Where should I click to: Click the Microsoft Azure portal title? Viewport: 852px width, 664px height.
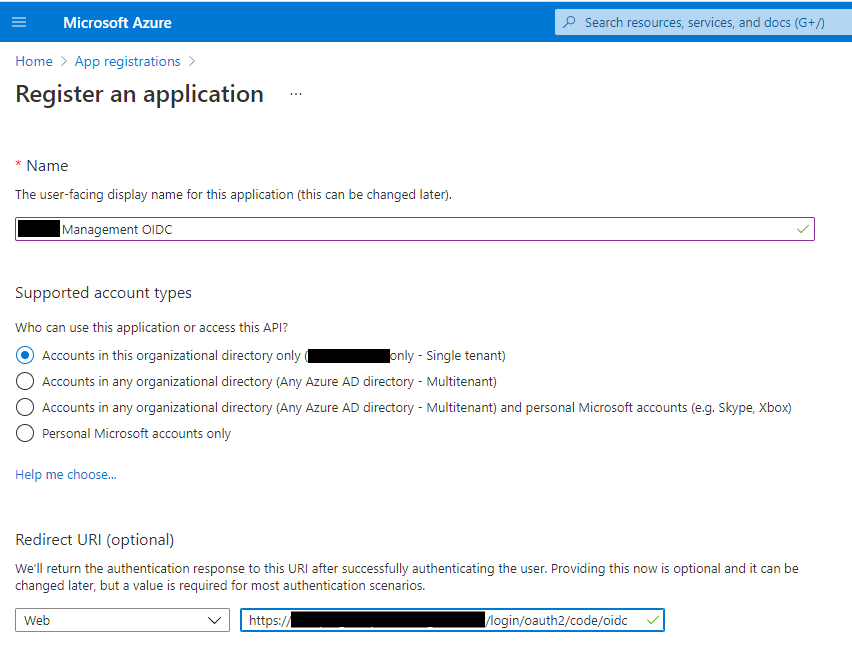(x=117, y=22)
